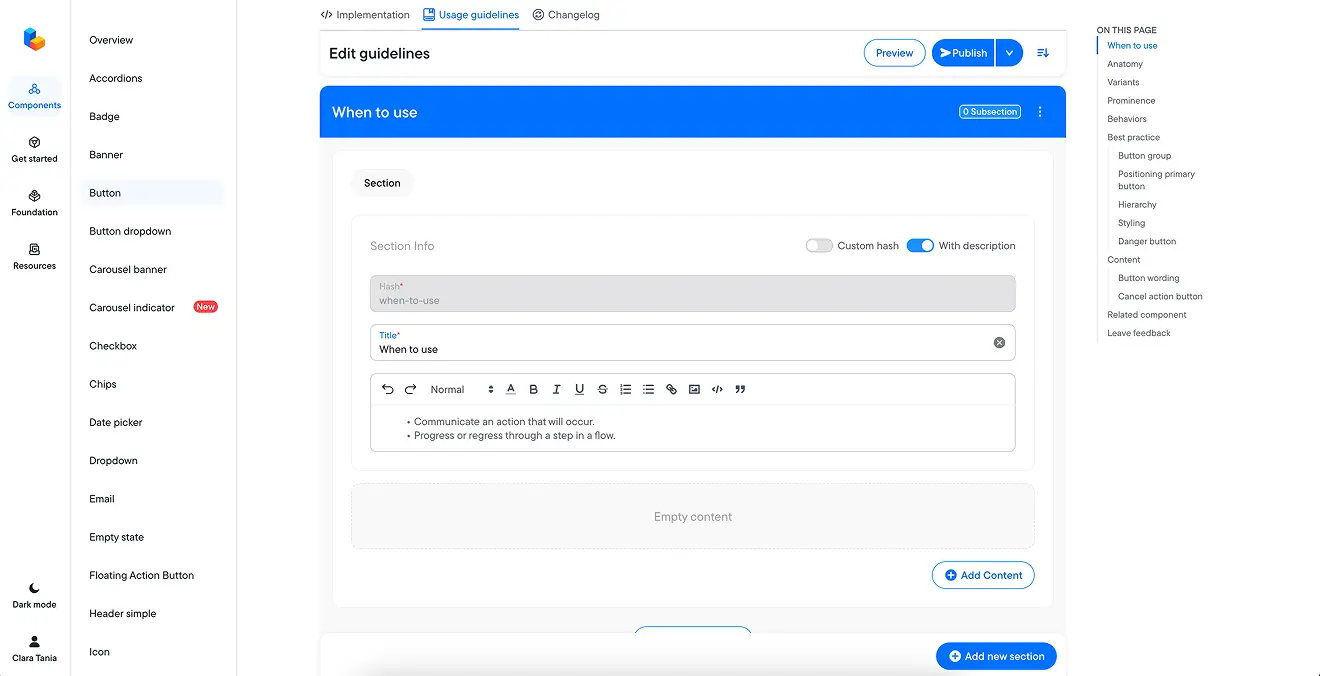The image size is (1320, 676).
Task: Jump to Variants on this page
Action: pyautogui.click(x=1123, y=82)
